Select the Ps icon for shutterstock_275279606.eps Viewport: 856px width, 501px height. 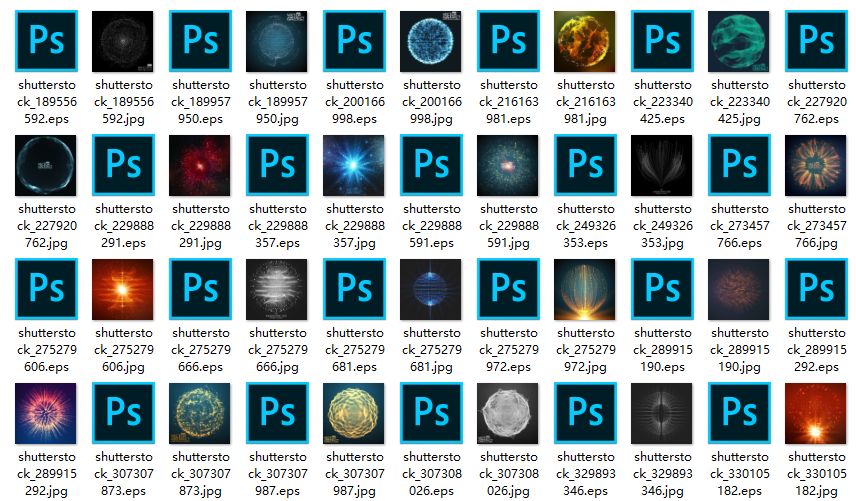tap(46, 289)
